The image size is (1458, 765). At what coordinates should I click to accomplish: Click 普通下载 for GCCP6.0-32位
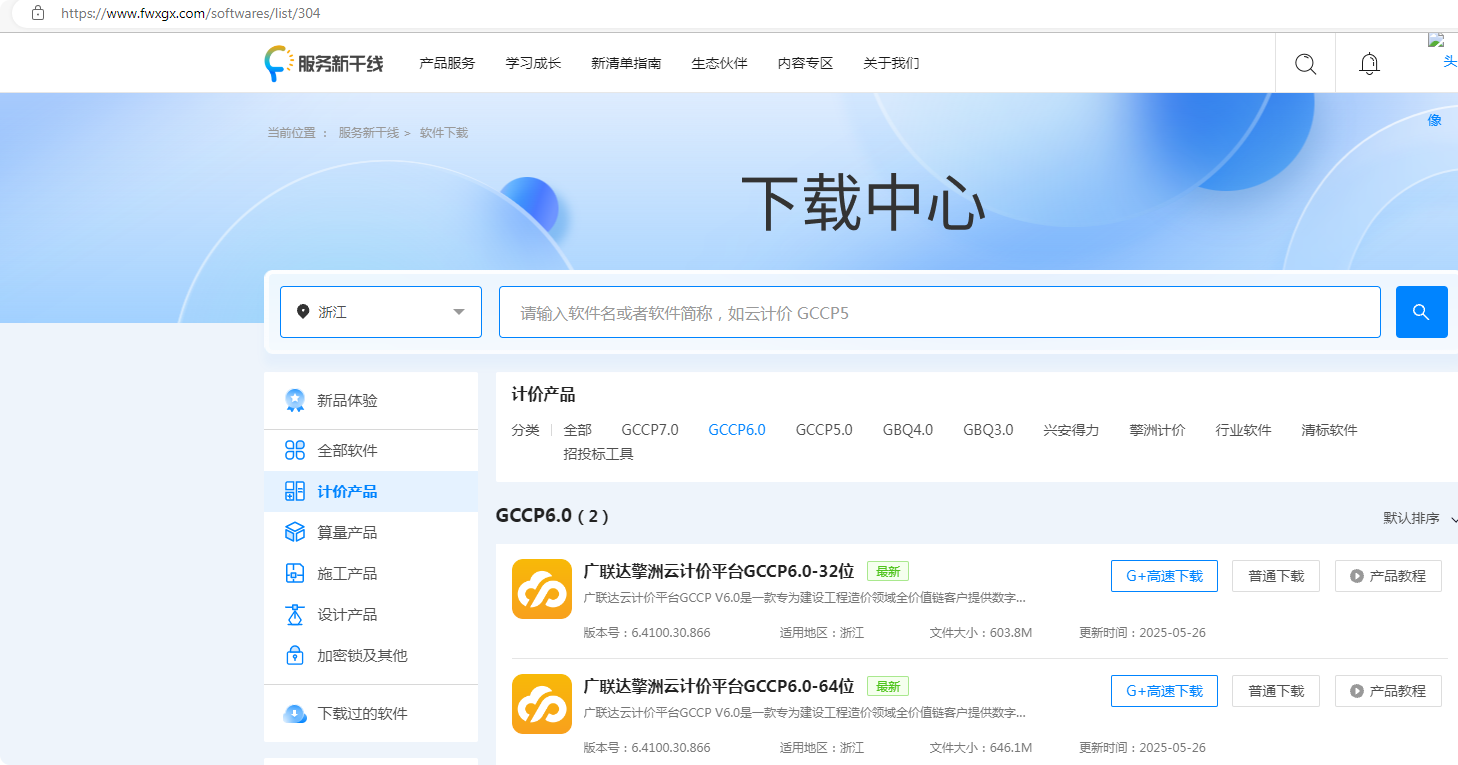coord(1275,575)
